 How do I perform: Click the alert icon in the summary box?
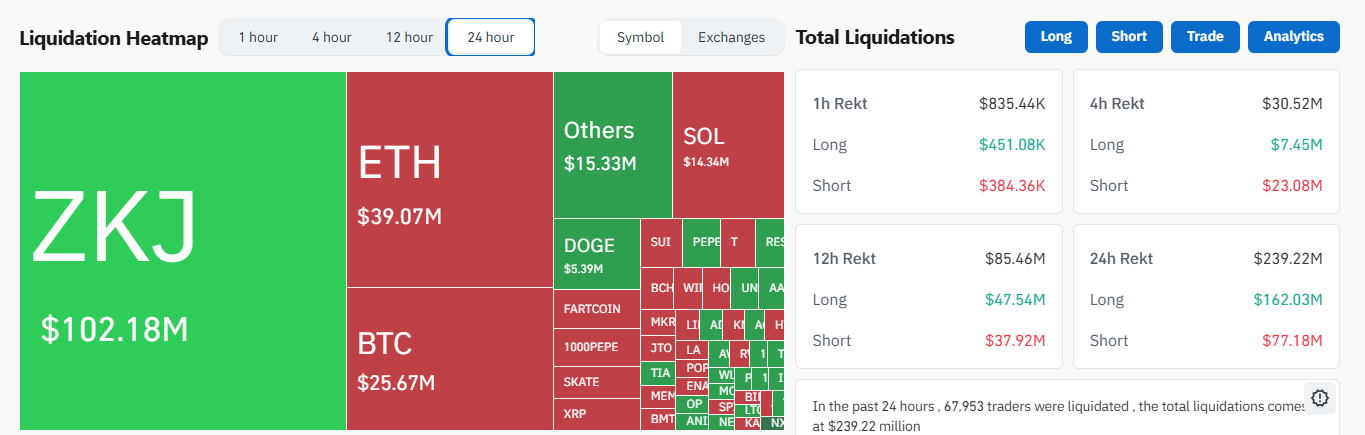point(1319,398)
